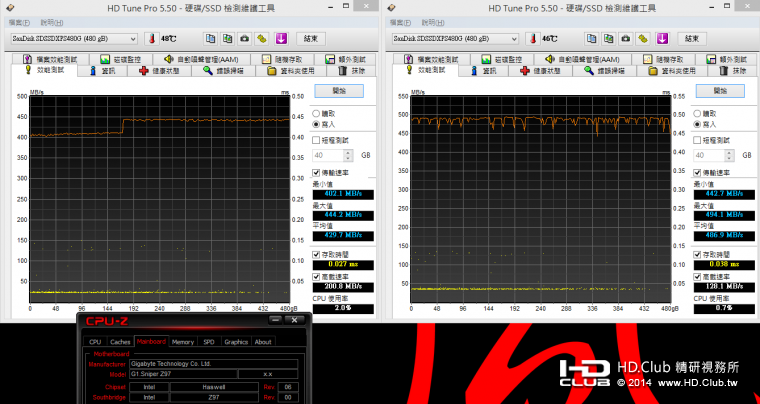Open options icon in right HD Tune toolbar
The height and width of the screenshot is (404, 760).
click(643, 39)
